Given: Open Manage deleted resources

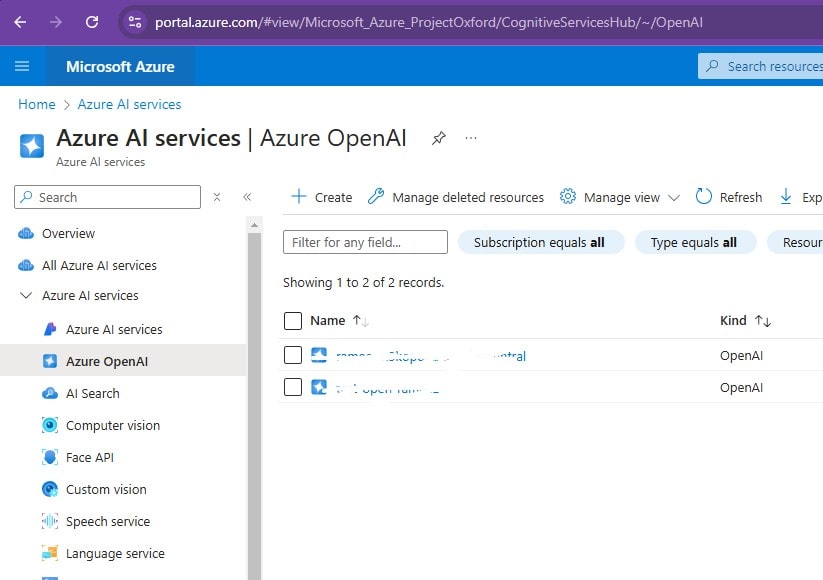Looking at the screenshot, I should 456,197.
